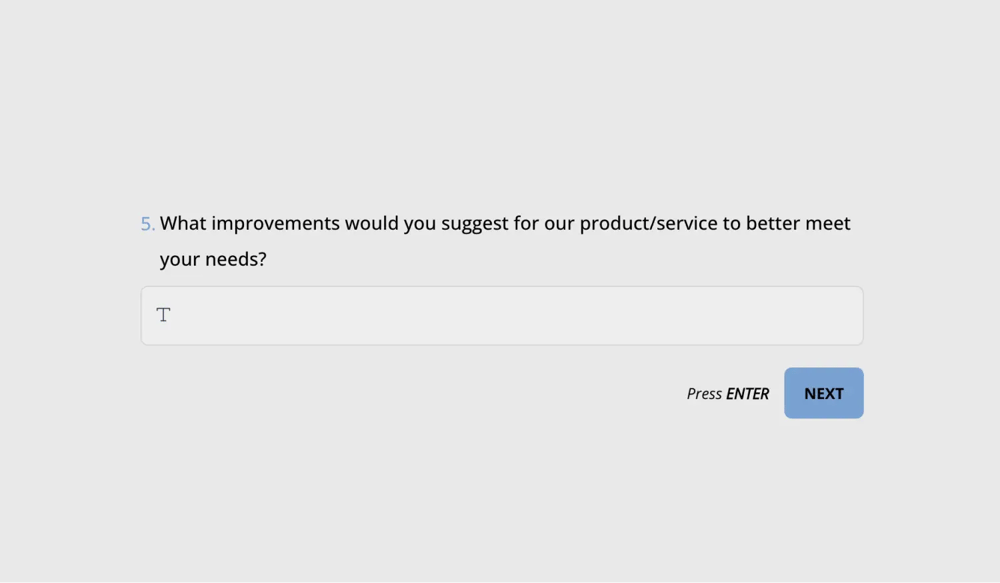Click the right end of the answer field
This screenshot has width=1000, height=583.
(x=840, y=316)
